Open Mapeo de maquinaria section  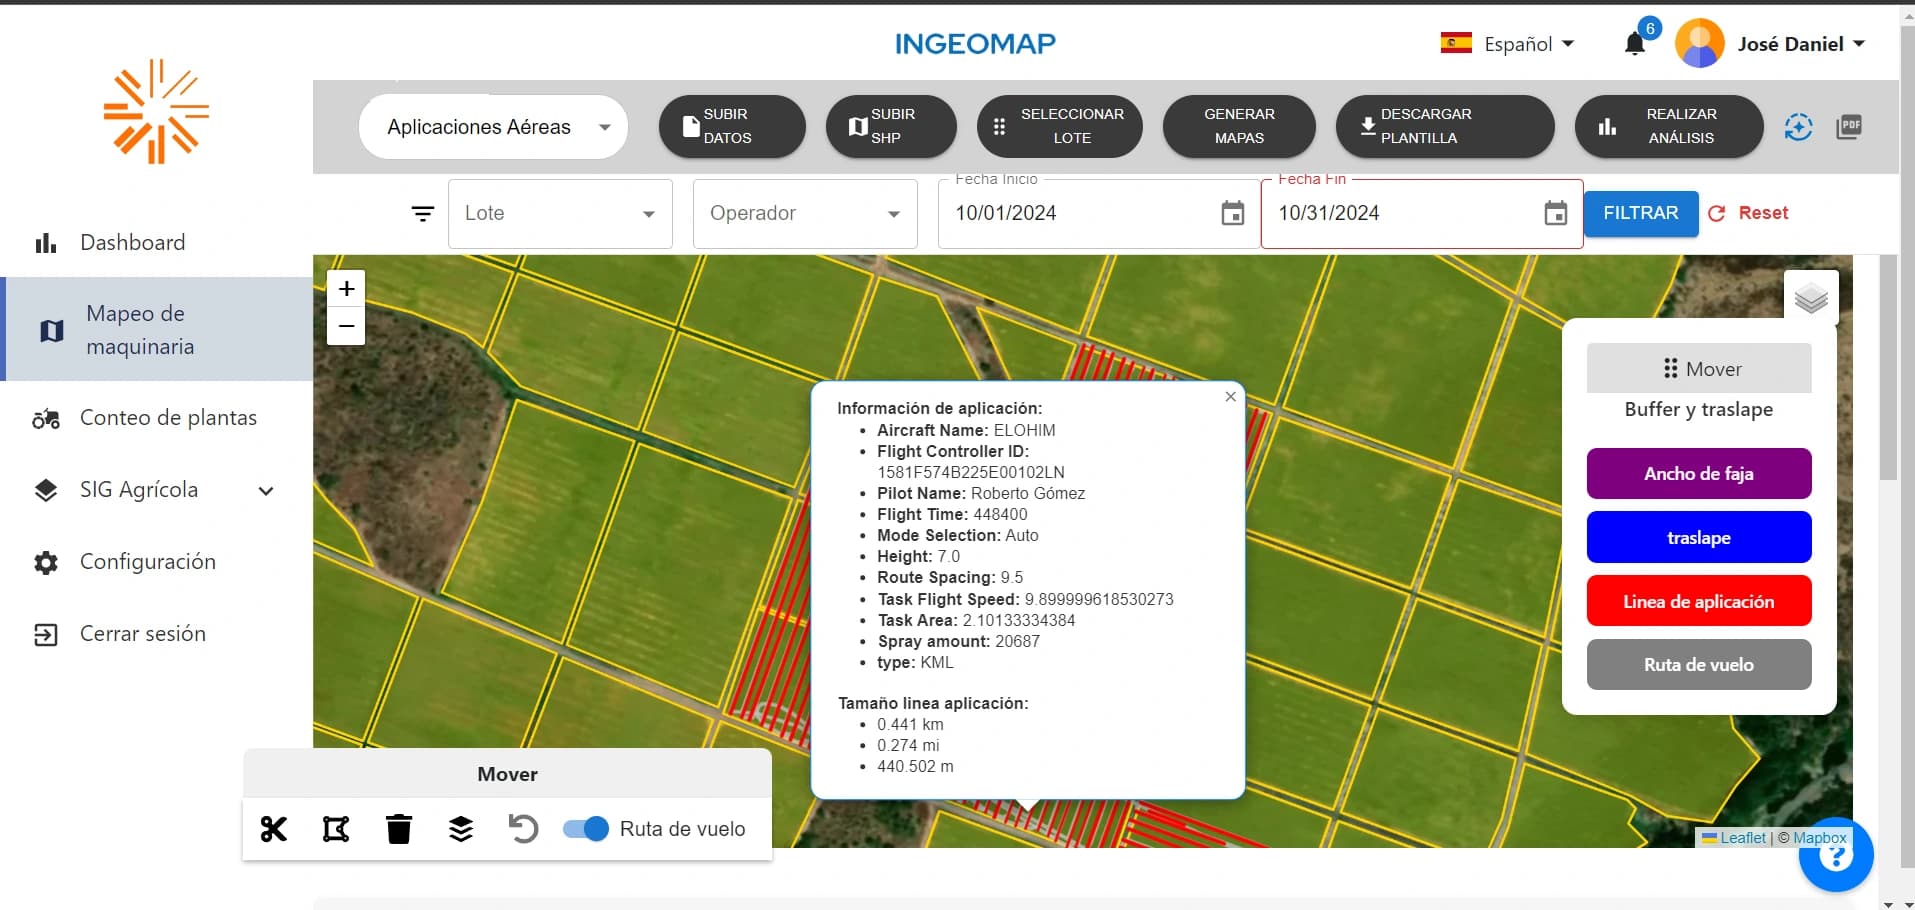[x=157, y=330]
